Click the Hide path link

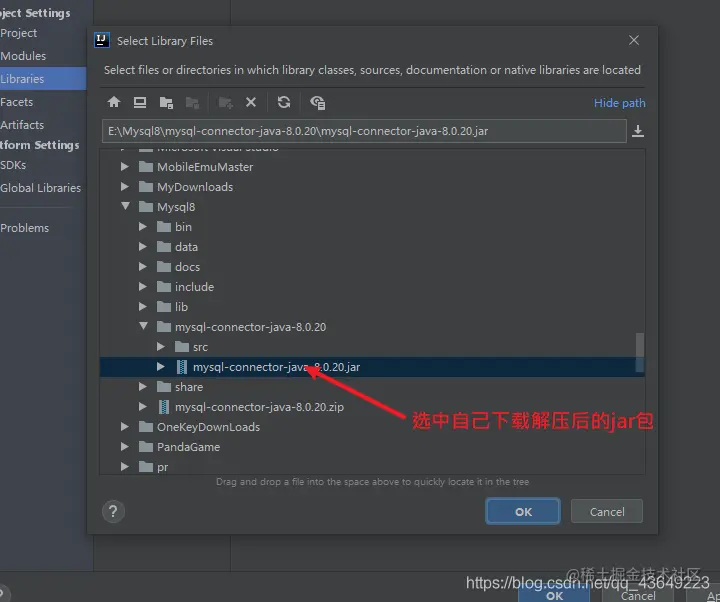619,103
